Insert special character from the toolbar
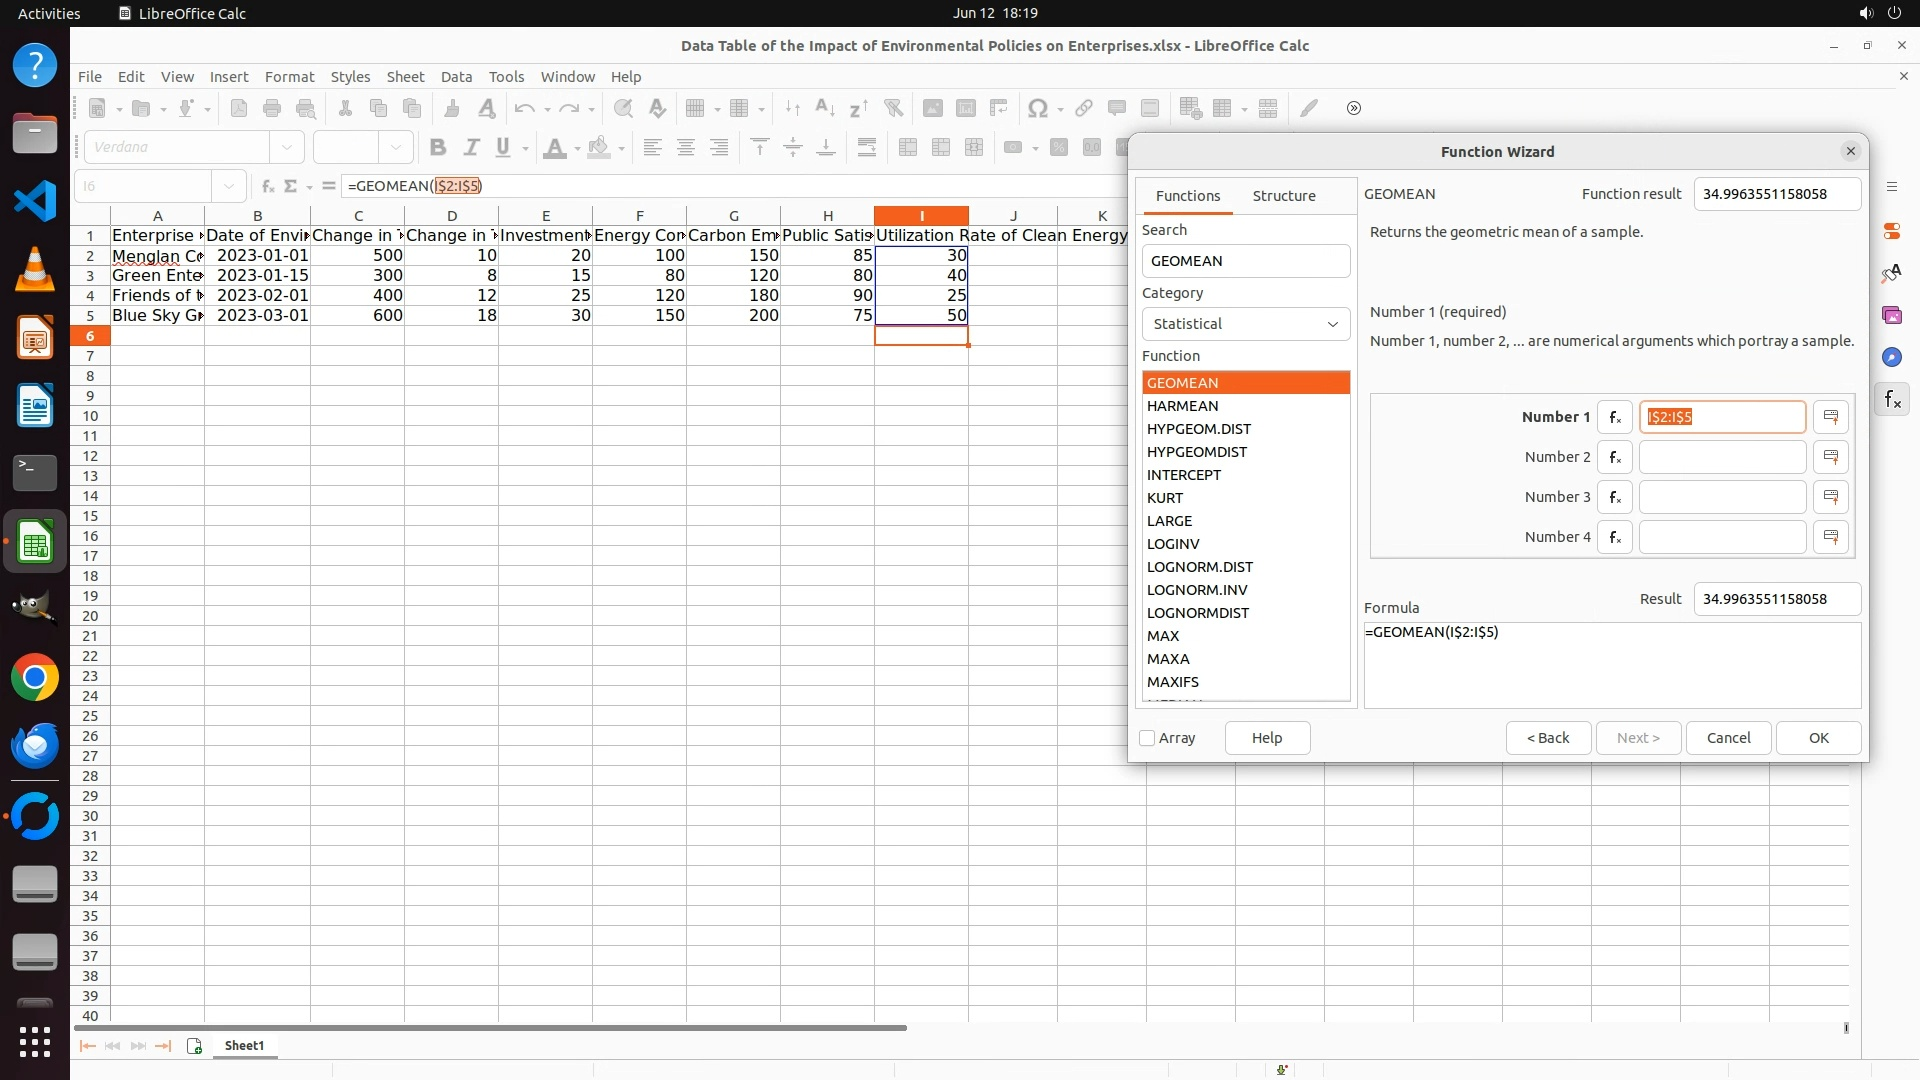This screenshot has width=1920, height=1080. pyautogui.click(x=1038, y=108)
